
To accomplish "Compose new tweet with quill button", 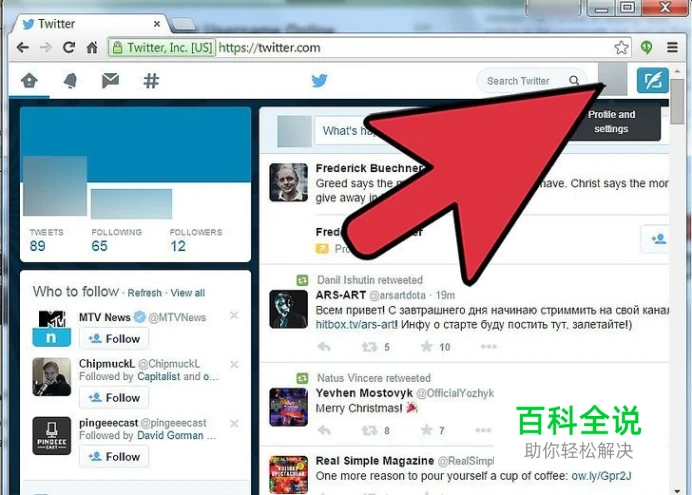I will (653, 81).
